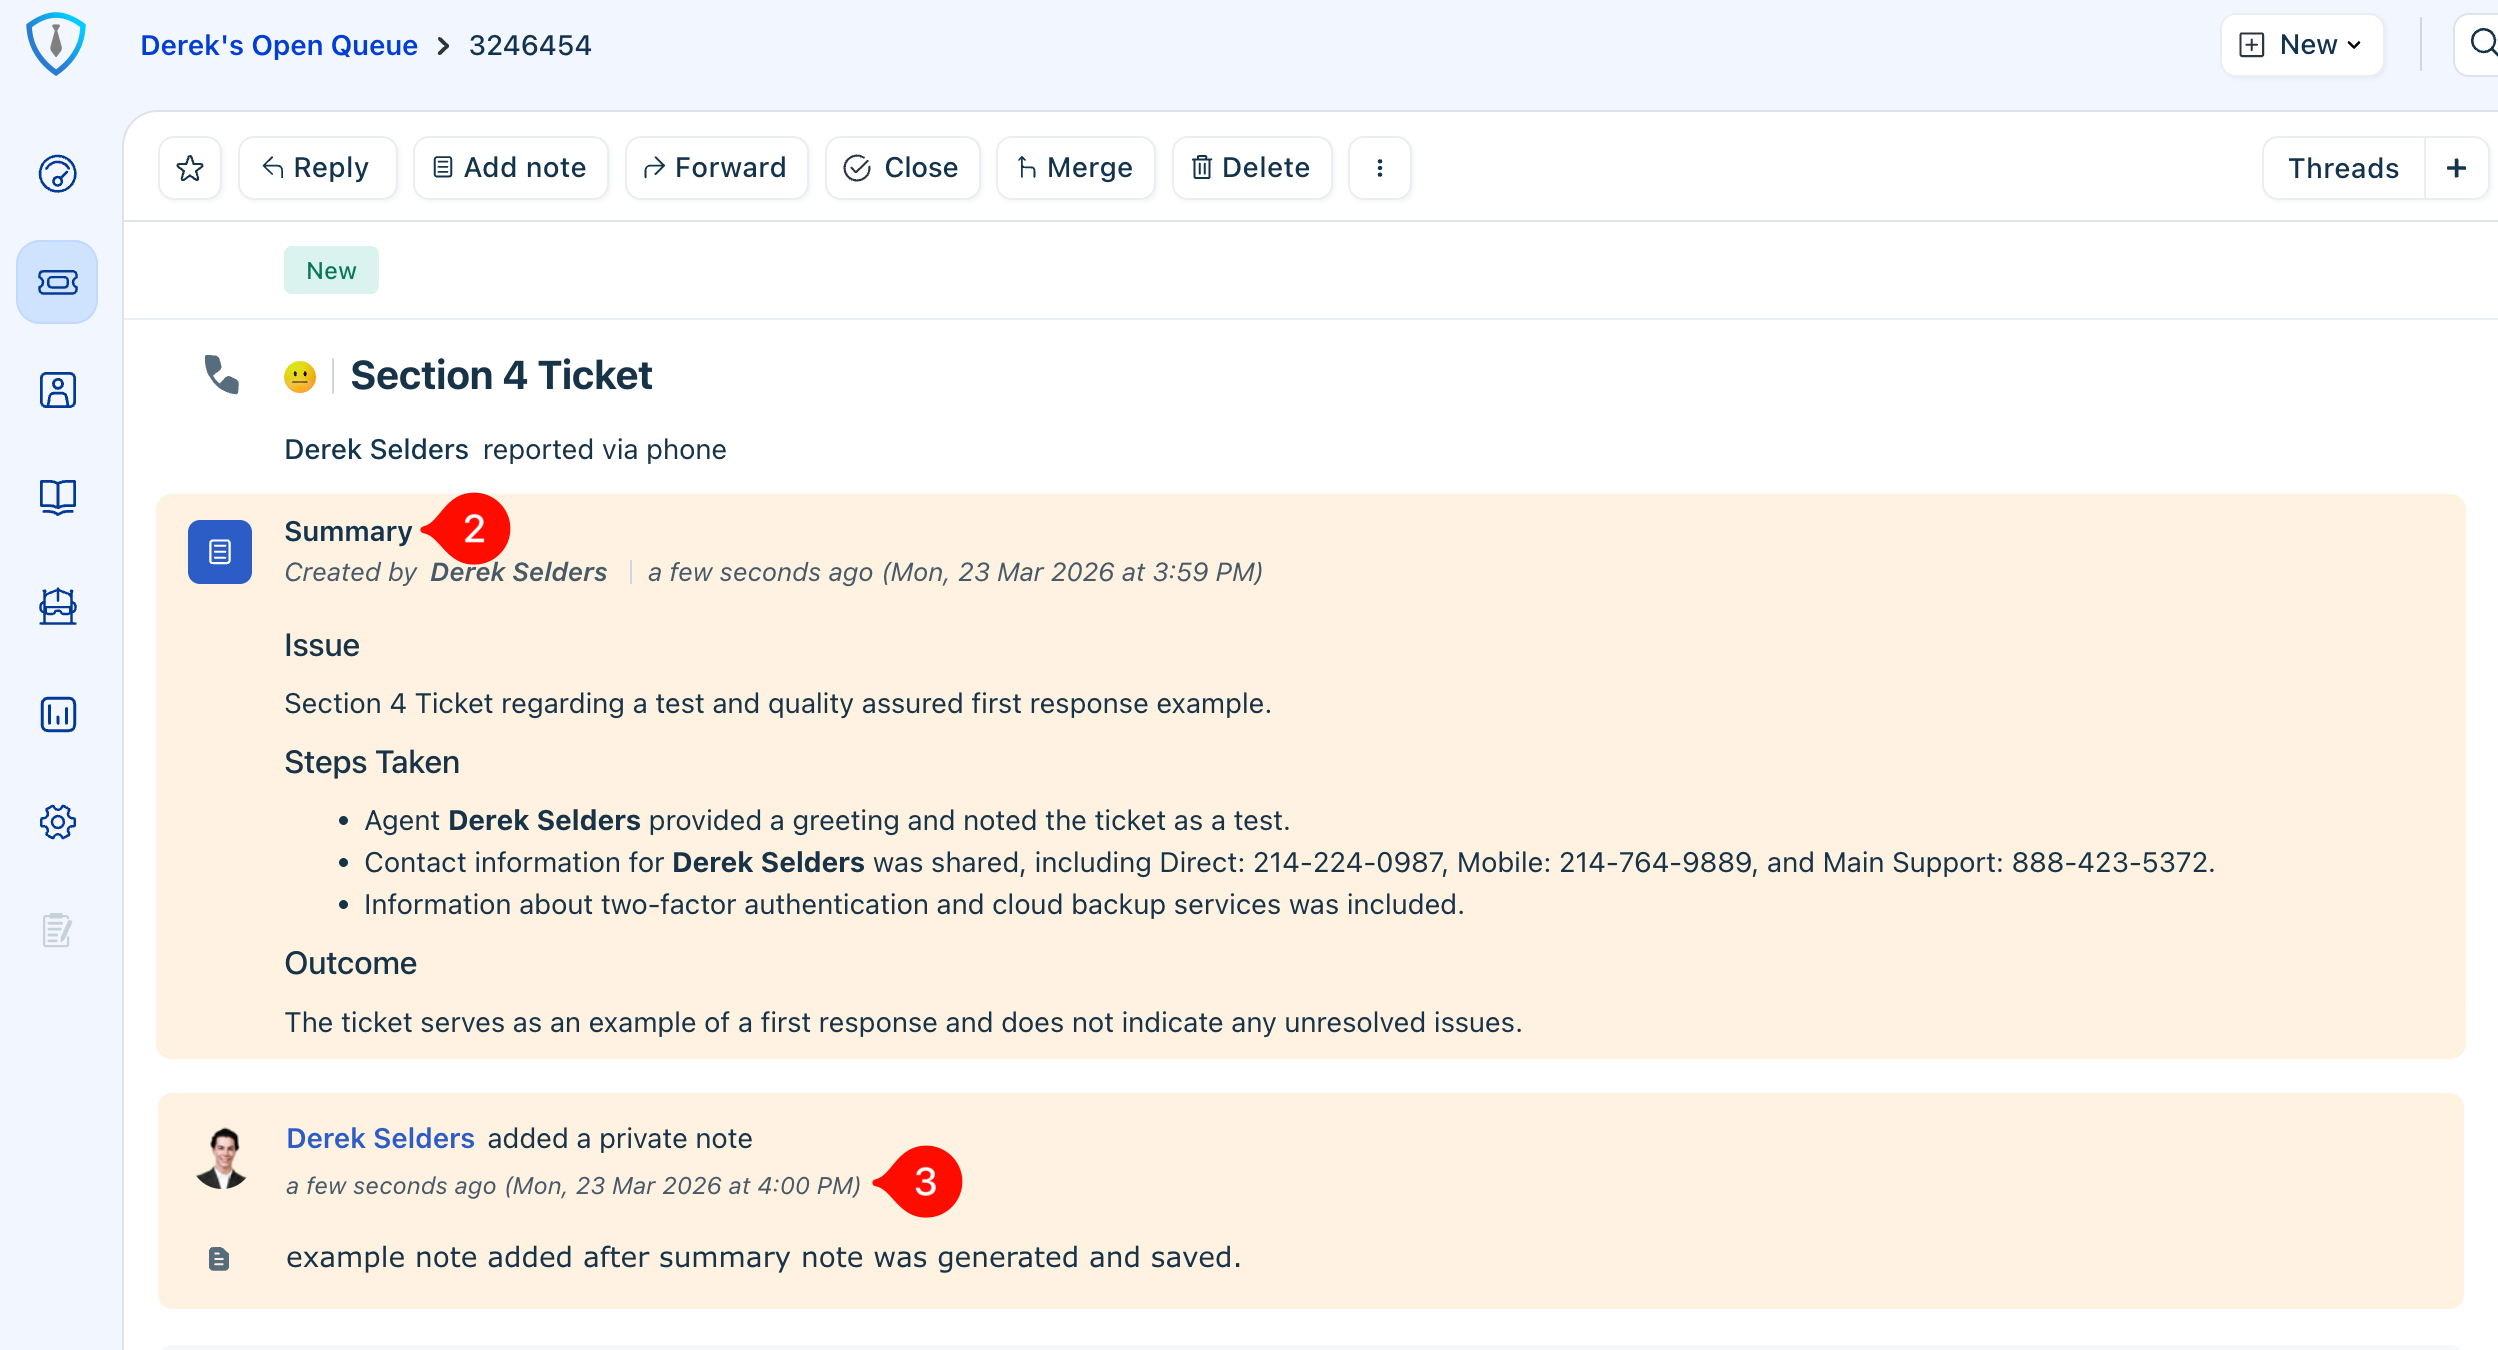Screen dimensions: 2498x1350
Task: Click the Reply button
Action: point(317,168)
